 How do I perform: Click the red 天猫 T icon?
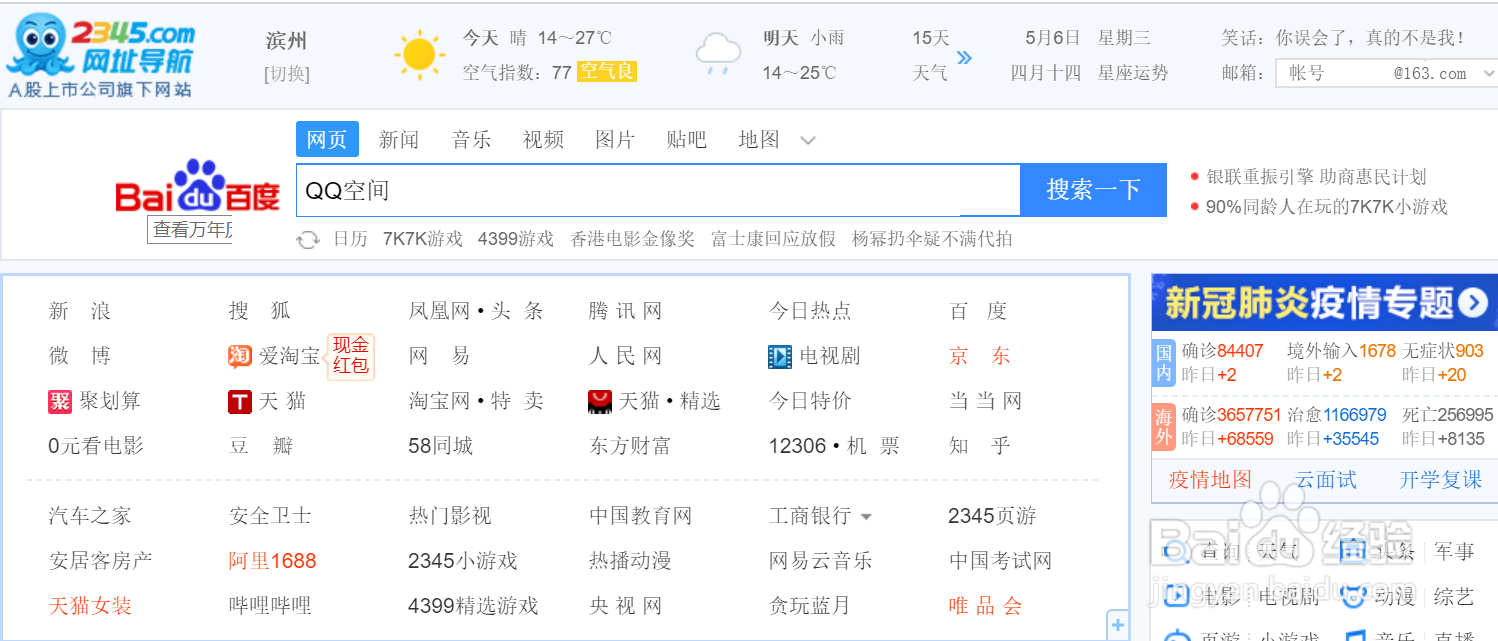[x=240, y=401]
